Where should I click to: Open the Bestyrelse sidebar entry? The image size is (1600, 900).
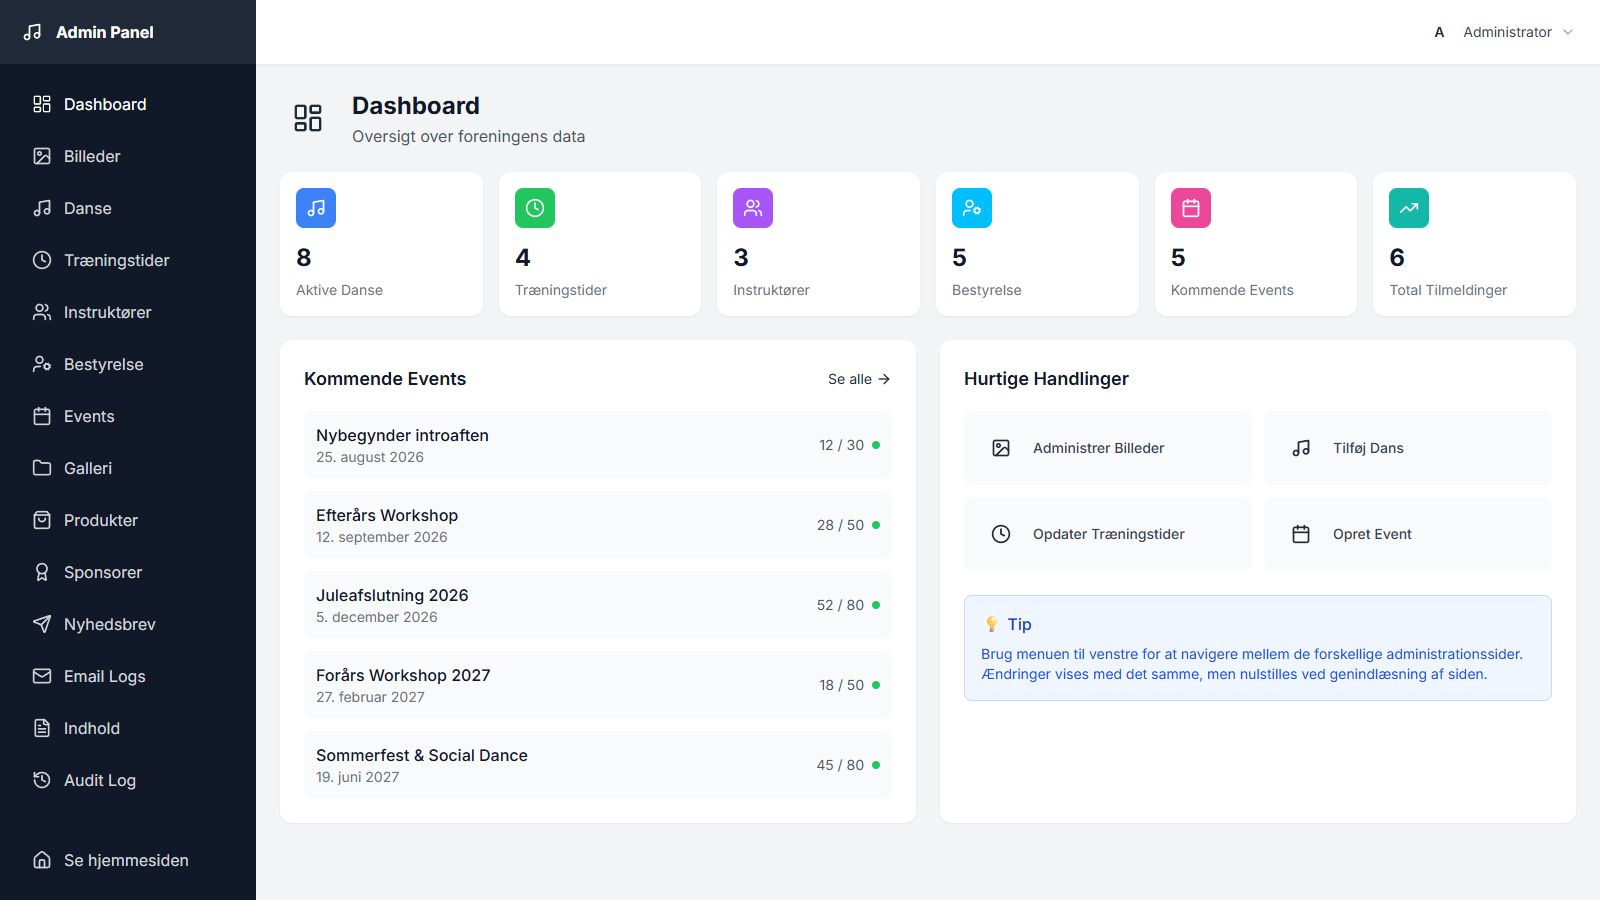128,364
